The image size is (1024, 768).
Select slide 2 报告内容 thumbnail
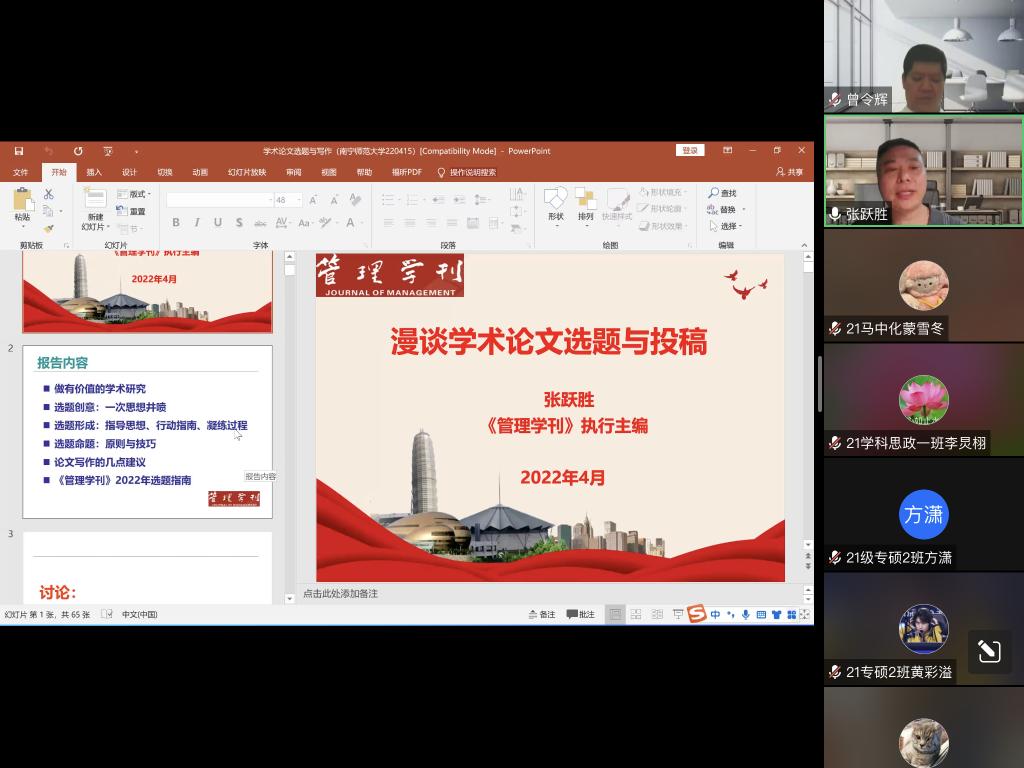148,432
